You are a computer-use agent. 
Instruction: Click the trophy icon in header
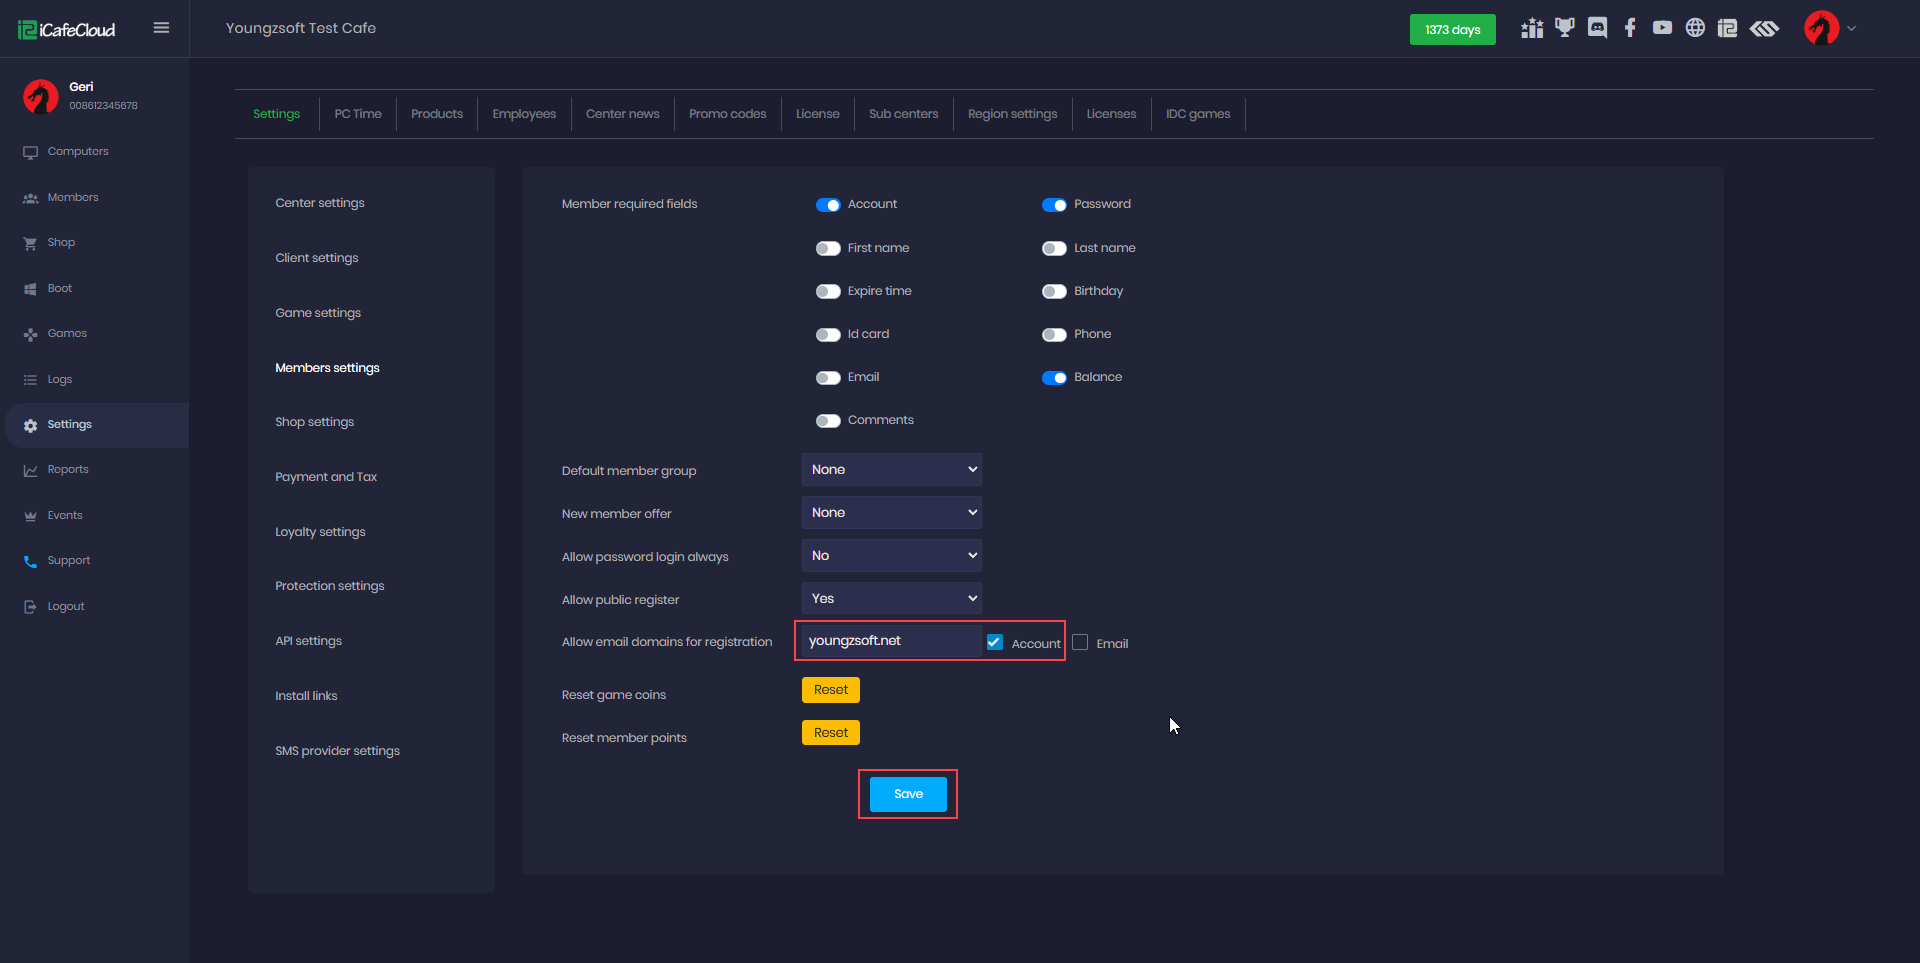point(1565,28)
